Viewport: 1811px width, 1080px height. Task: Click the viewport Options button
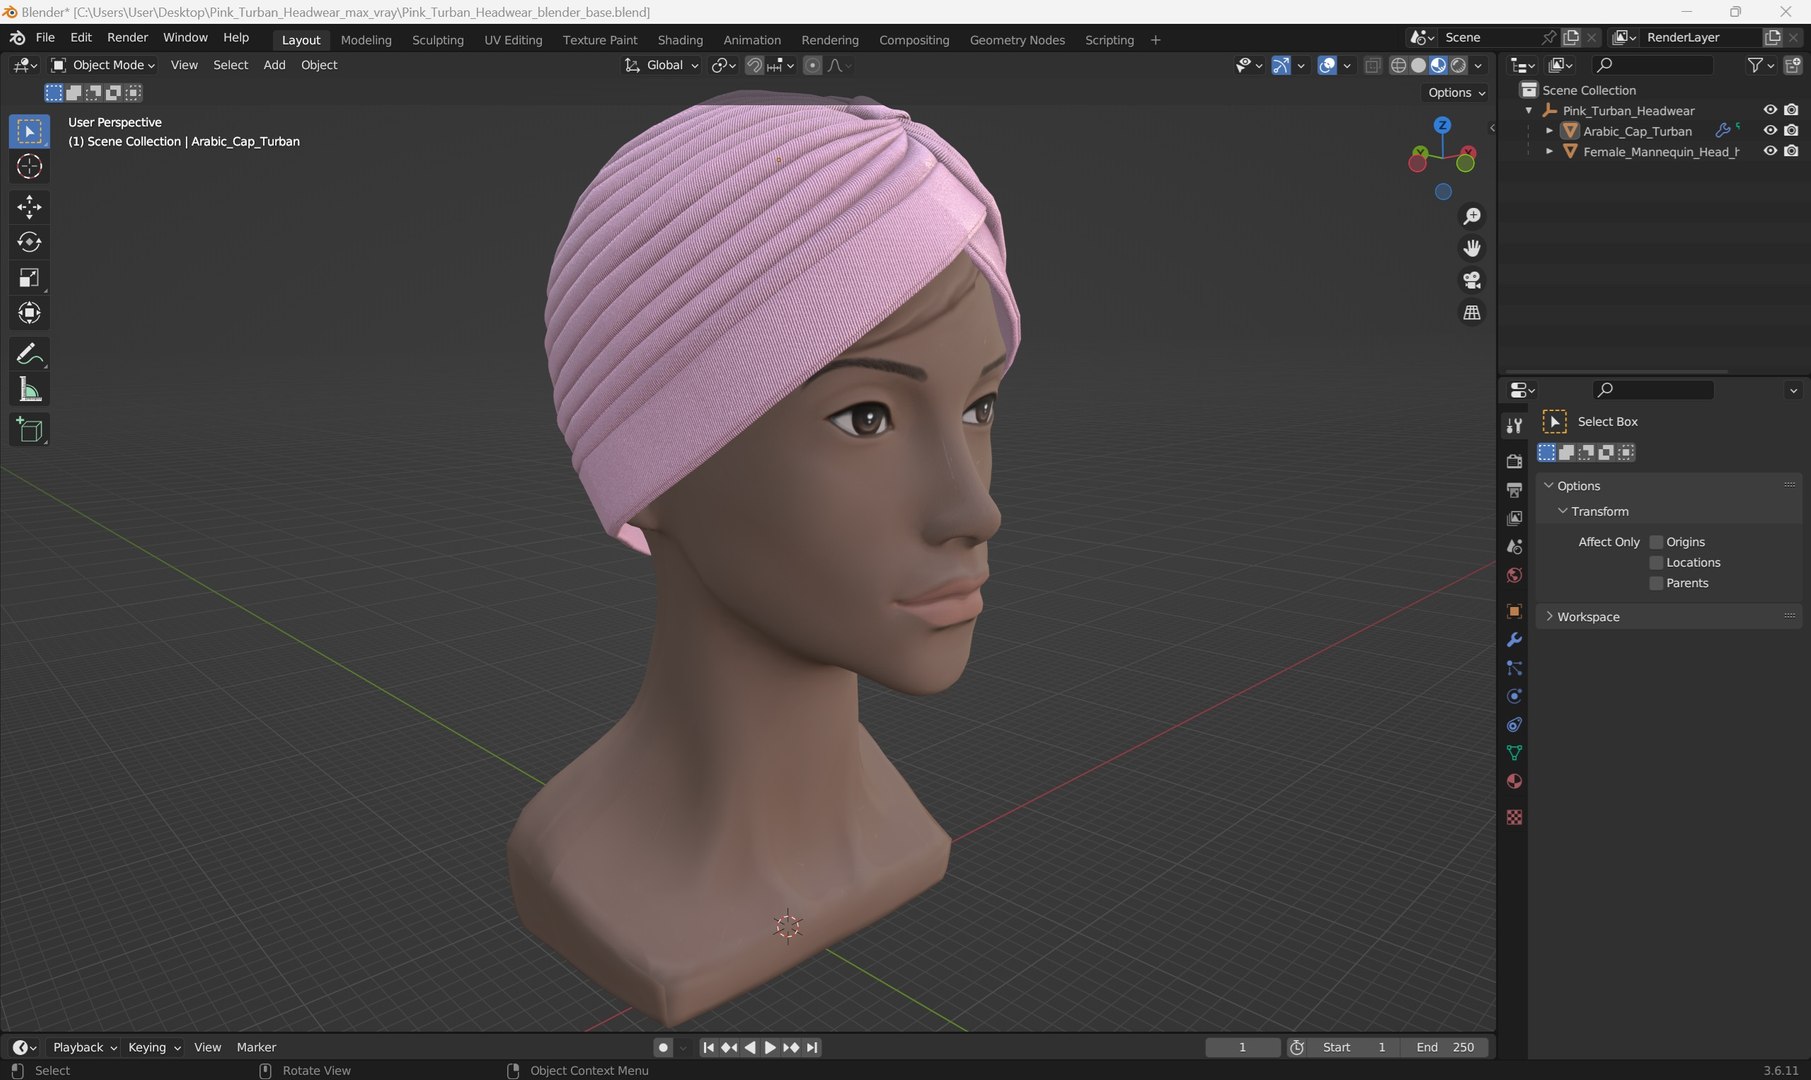click(x=1456, y=92)
